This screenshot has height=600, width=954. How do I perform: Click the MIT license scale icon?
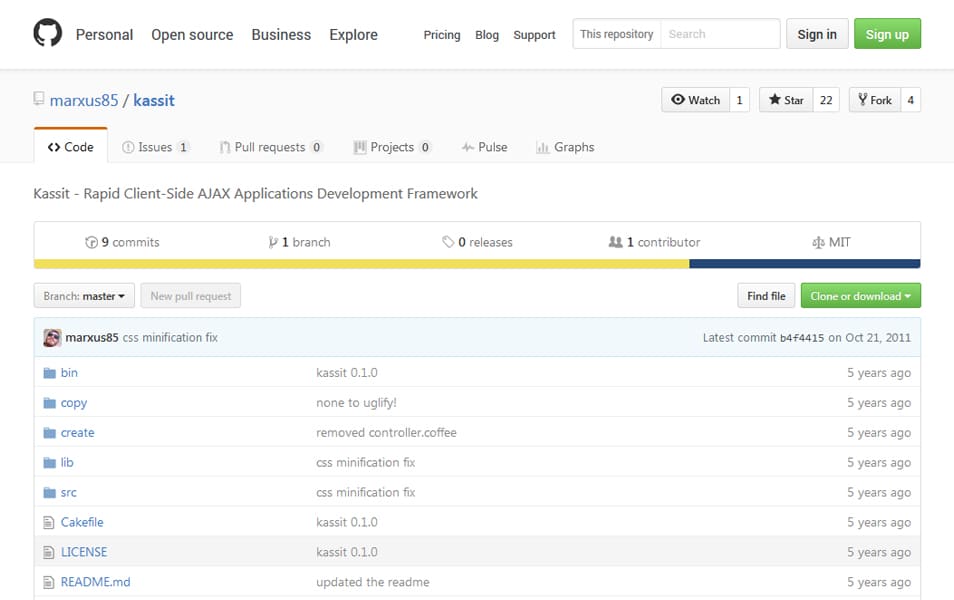[818, 243]
